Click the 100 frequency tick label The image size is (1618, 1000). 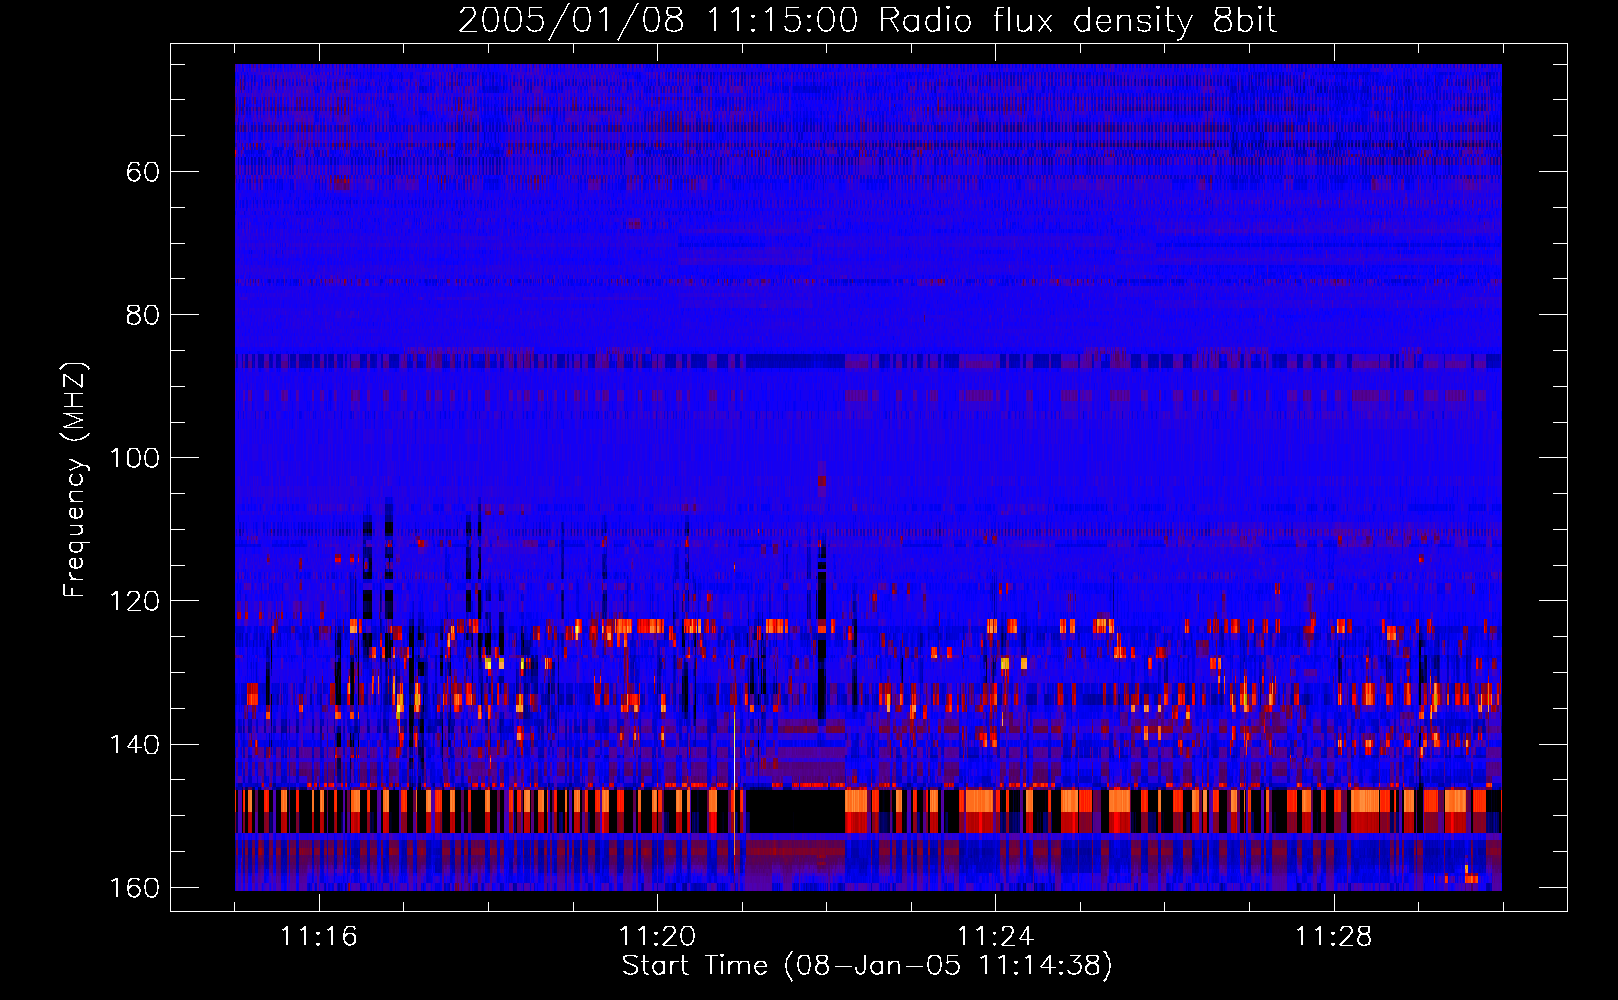[x=134, y=458]
